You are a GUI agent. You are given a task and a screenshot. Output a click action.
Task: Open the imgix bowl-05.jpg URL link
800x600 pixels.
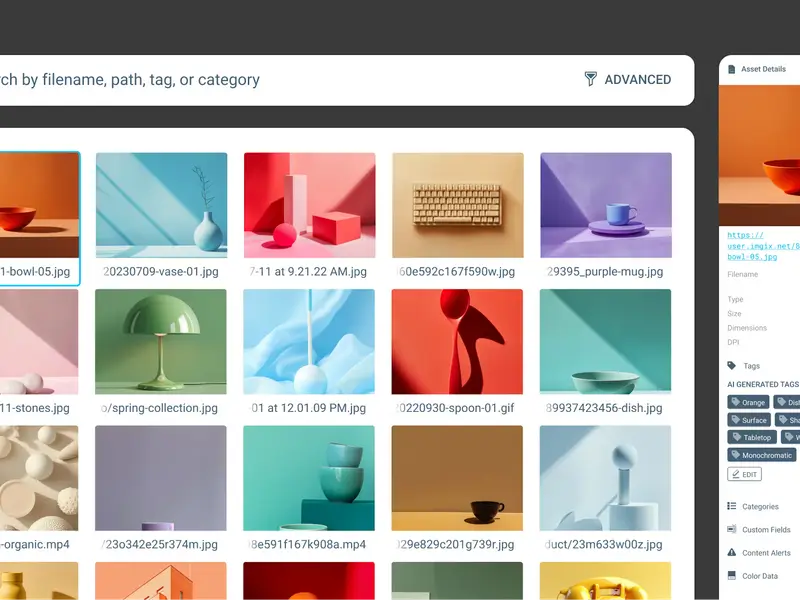click(x=762, y=246)
